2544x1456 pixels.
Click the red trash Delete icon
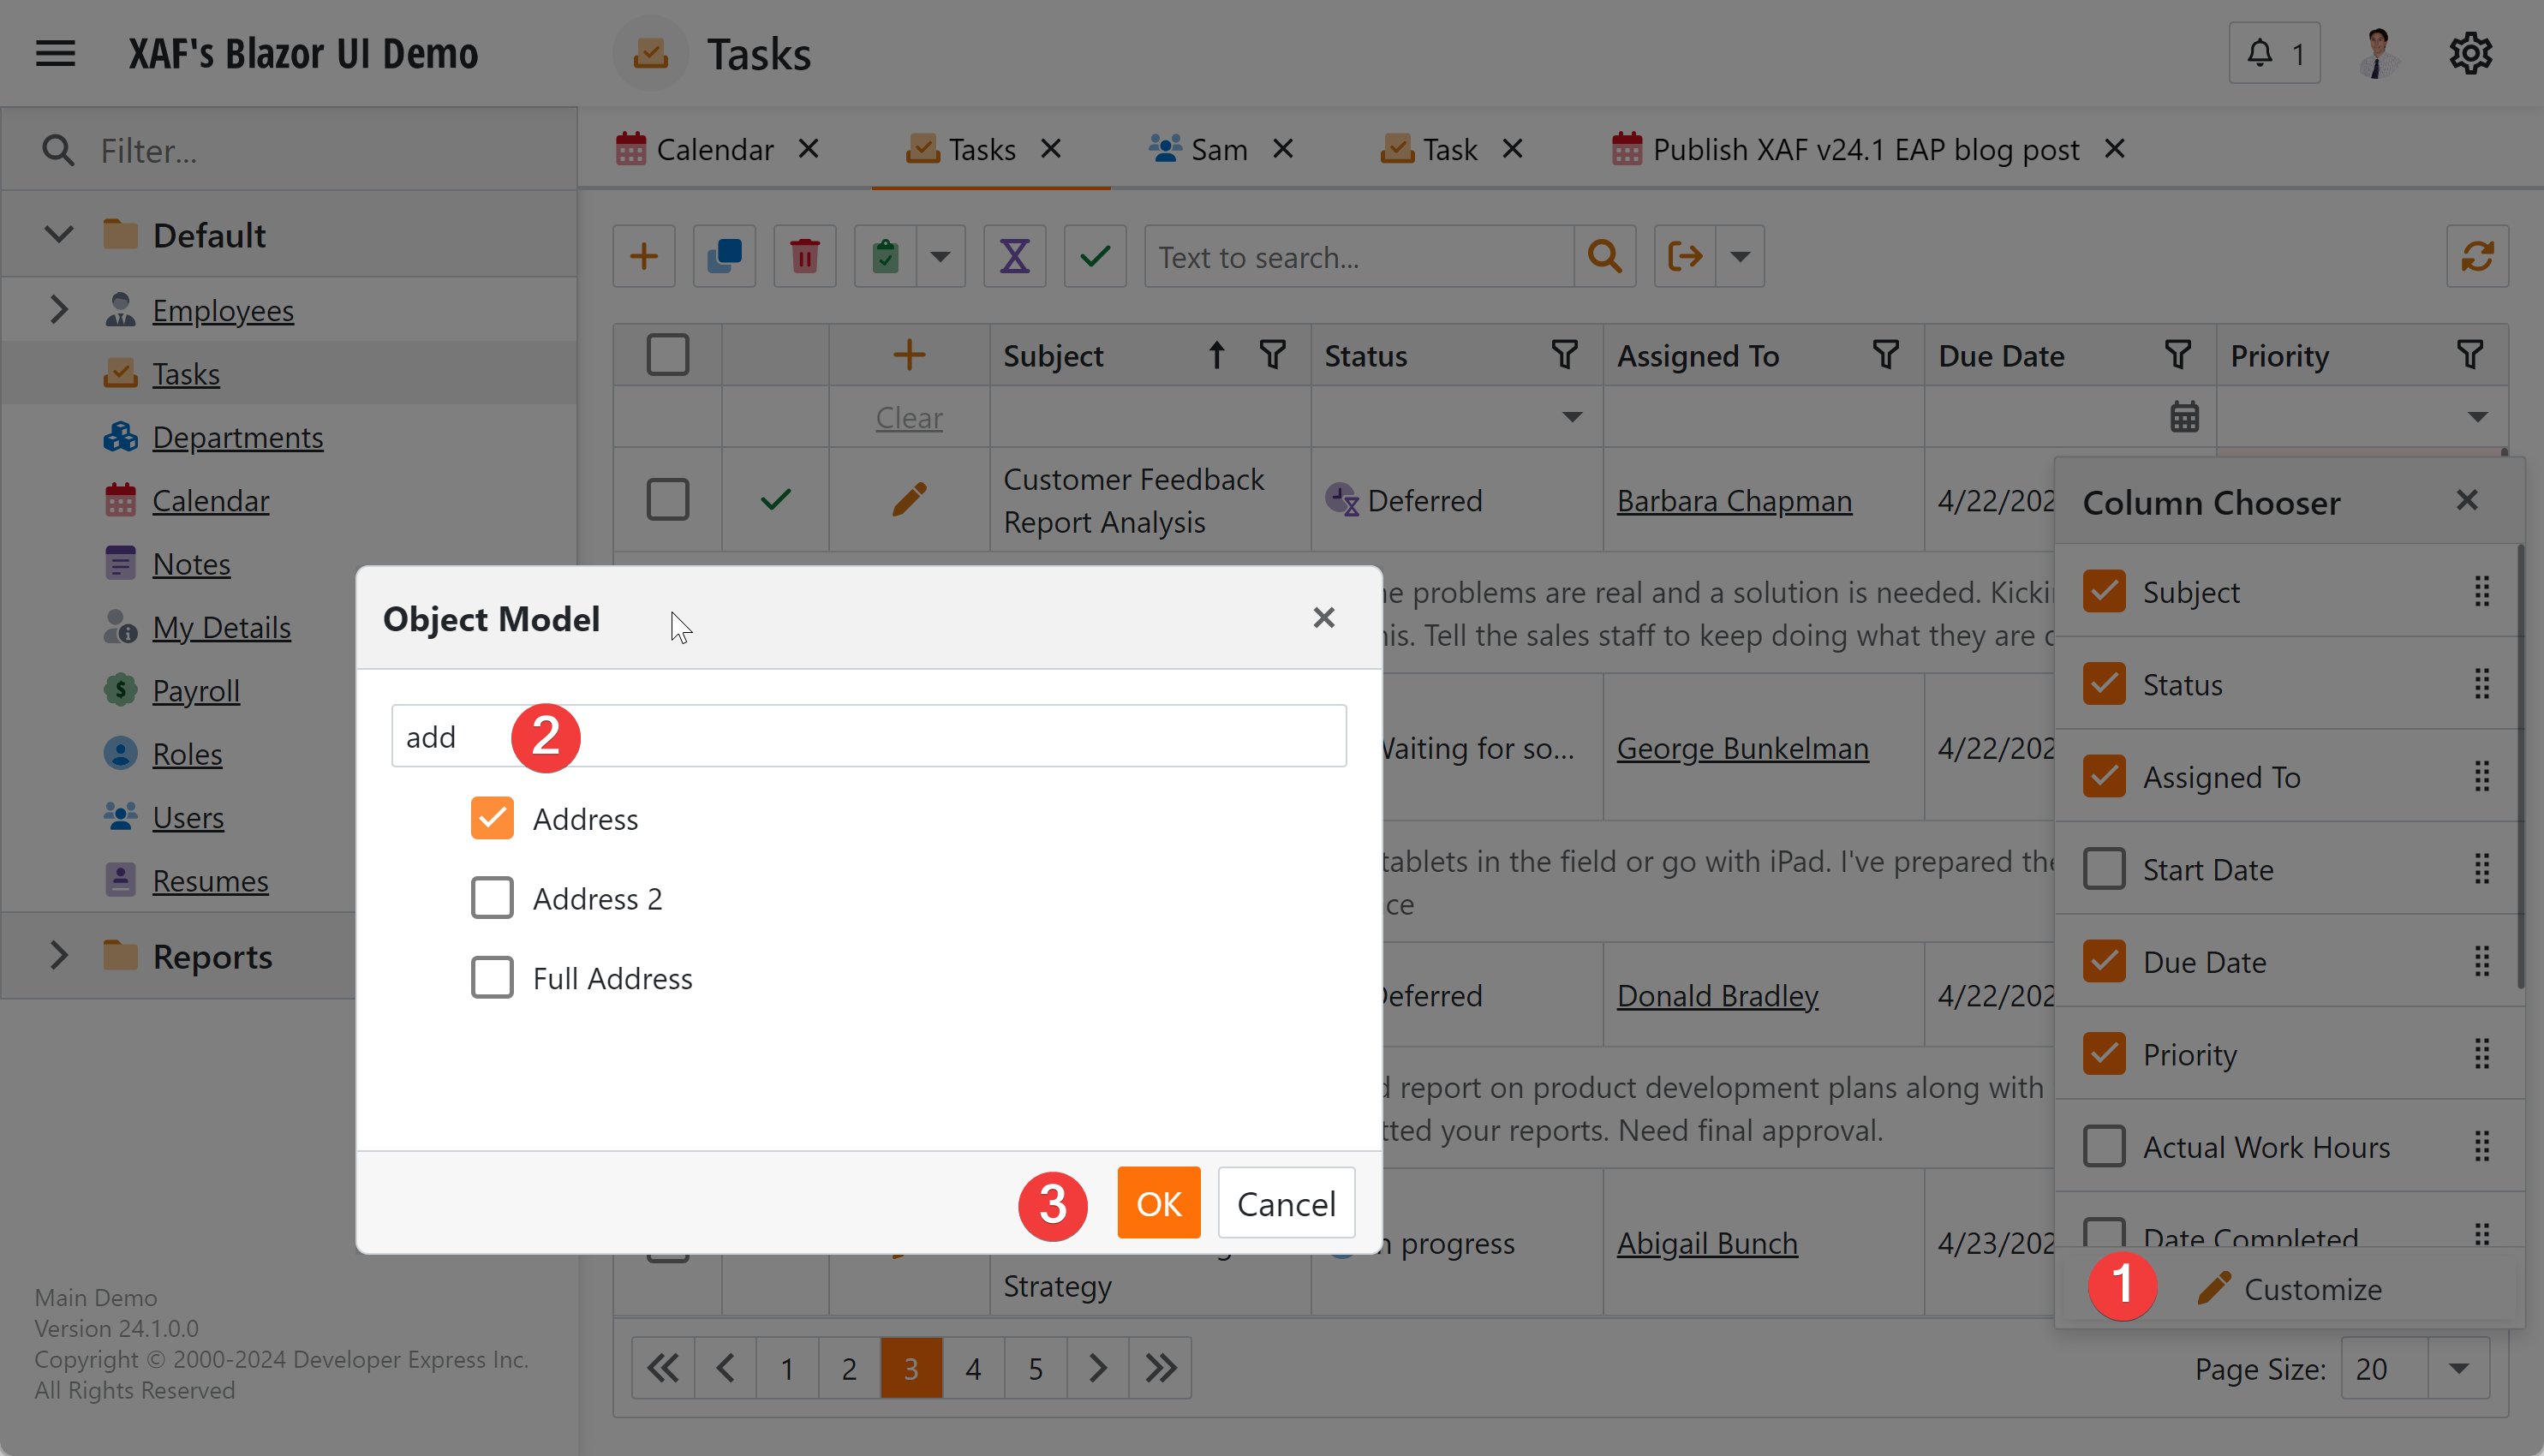coord(804,257)
